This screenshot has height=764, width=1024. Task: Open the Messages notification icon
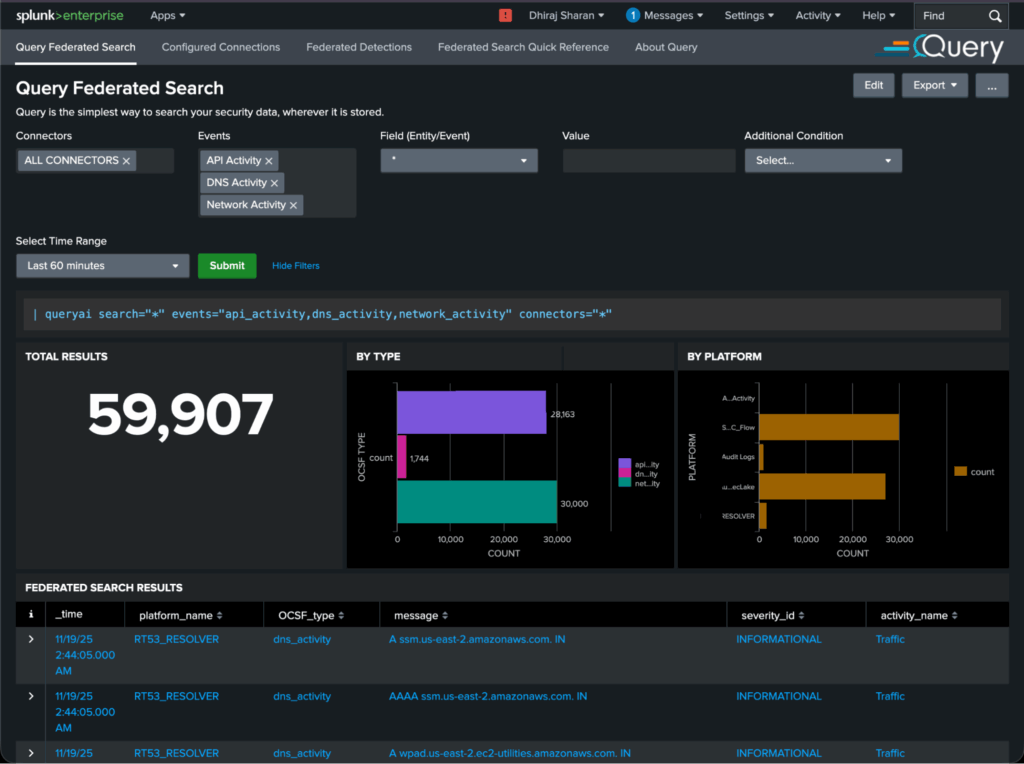tap(631, 15)
